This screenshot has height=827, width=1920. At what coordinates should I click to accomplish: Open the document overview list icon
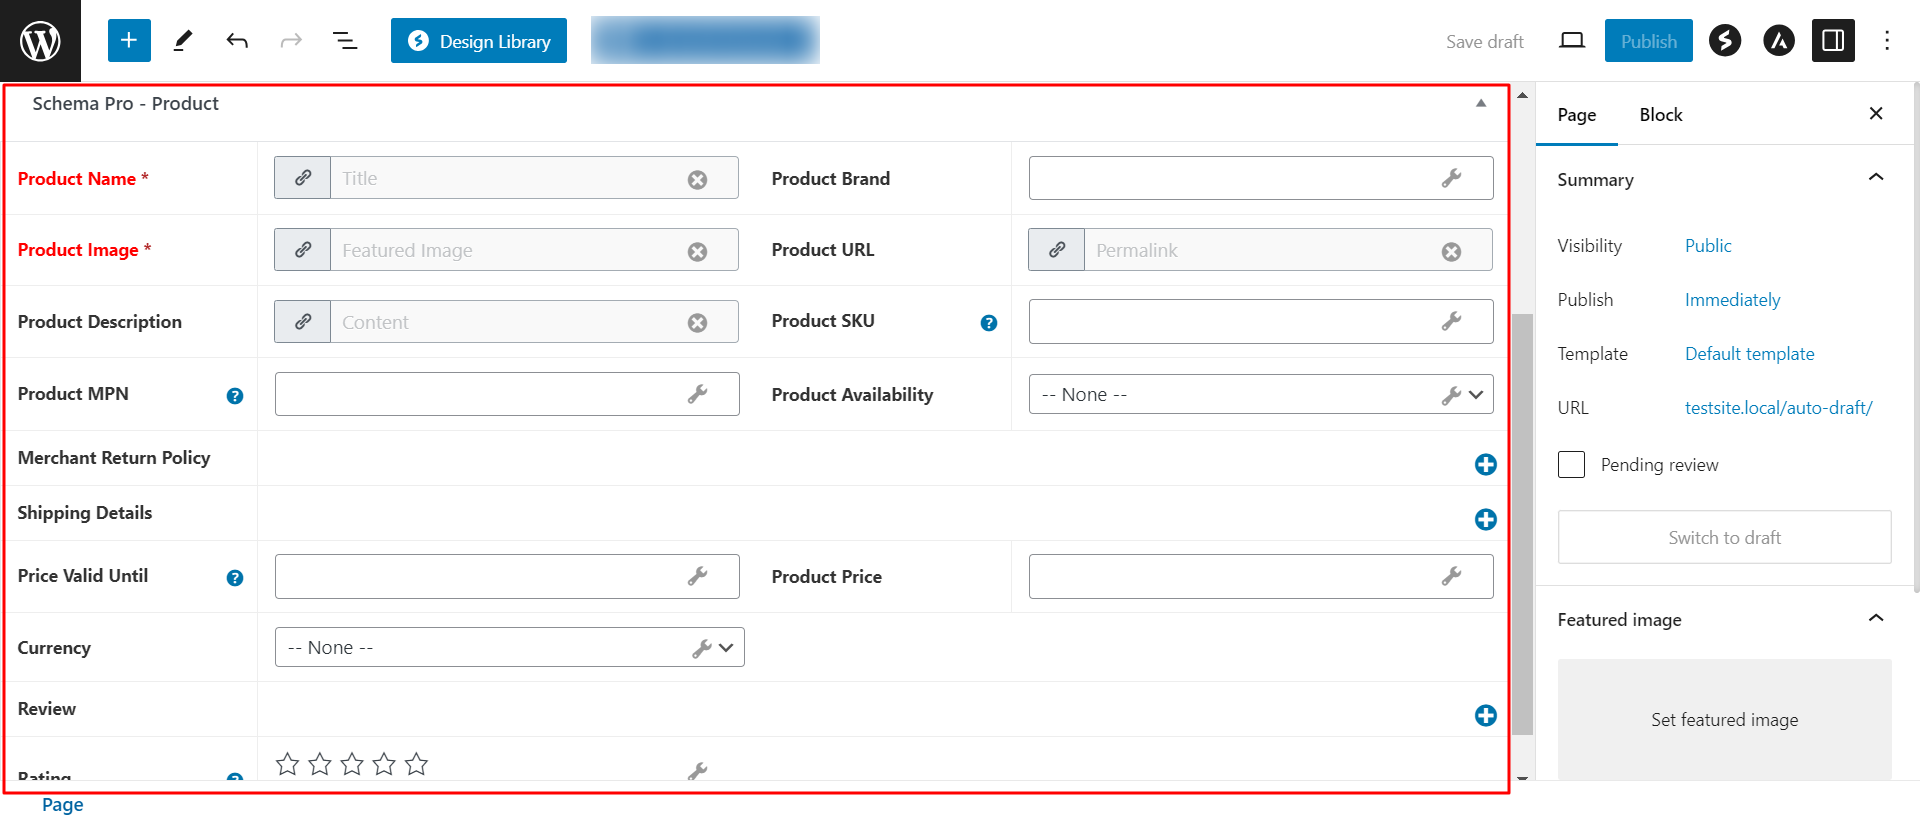345,41
